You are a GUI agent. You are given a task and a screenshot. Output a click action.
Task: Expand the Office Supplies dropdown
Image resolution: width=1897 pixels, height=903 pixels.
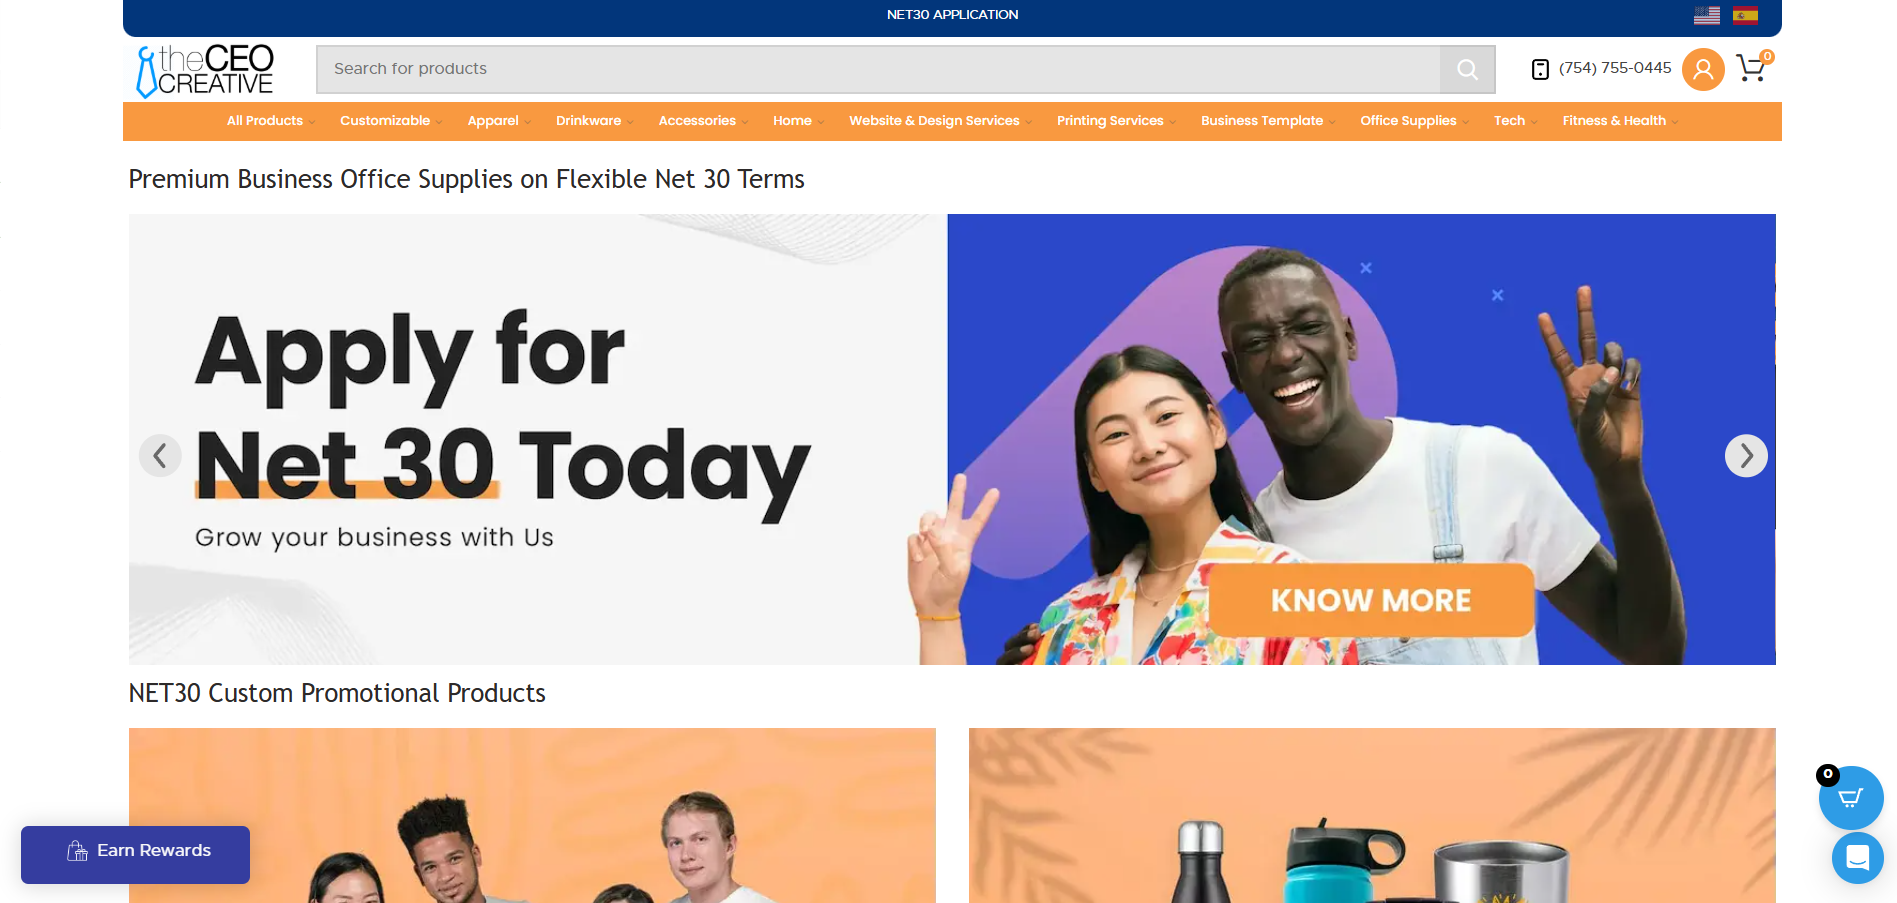coord(1414,121)
